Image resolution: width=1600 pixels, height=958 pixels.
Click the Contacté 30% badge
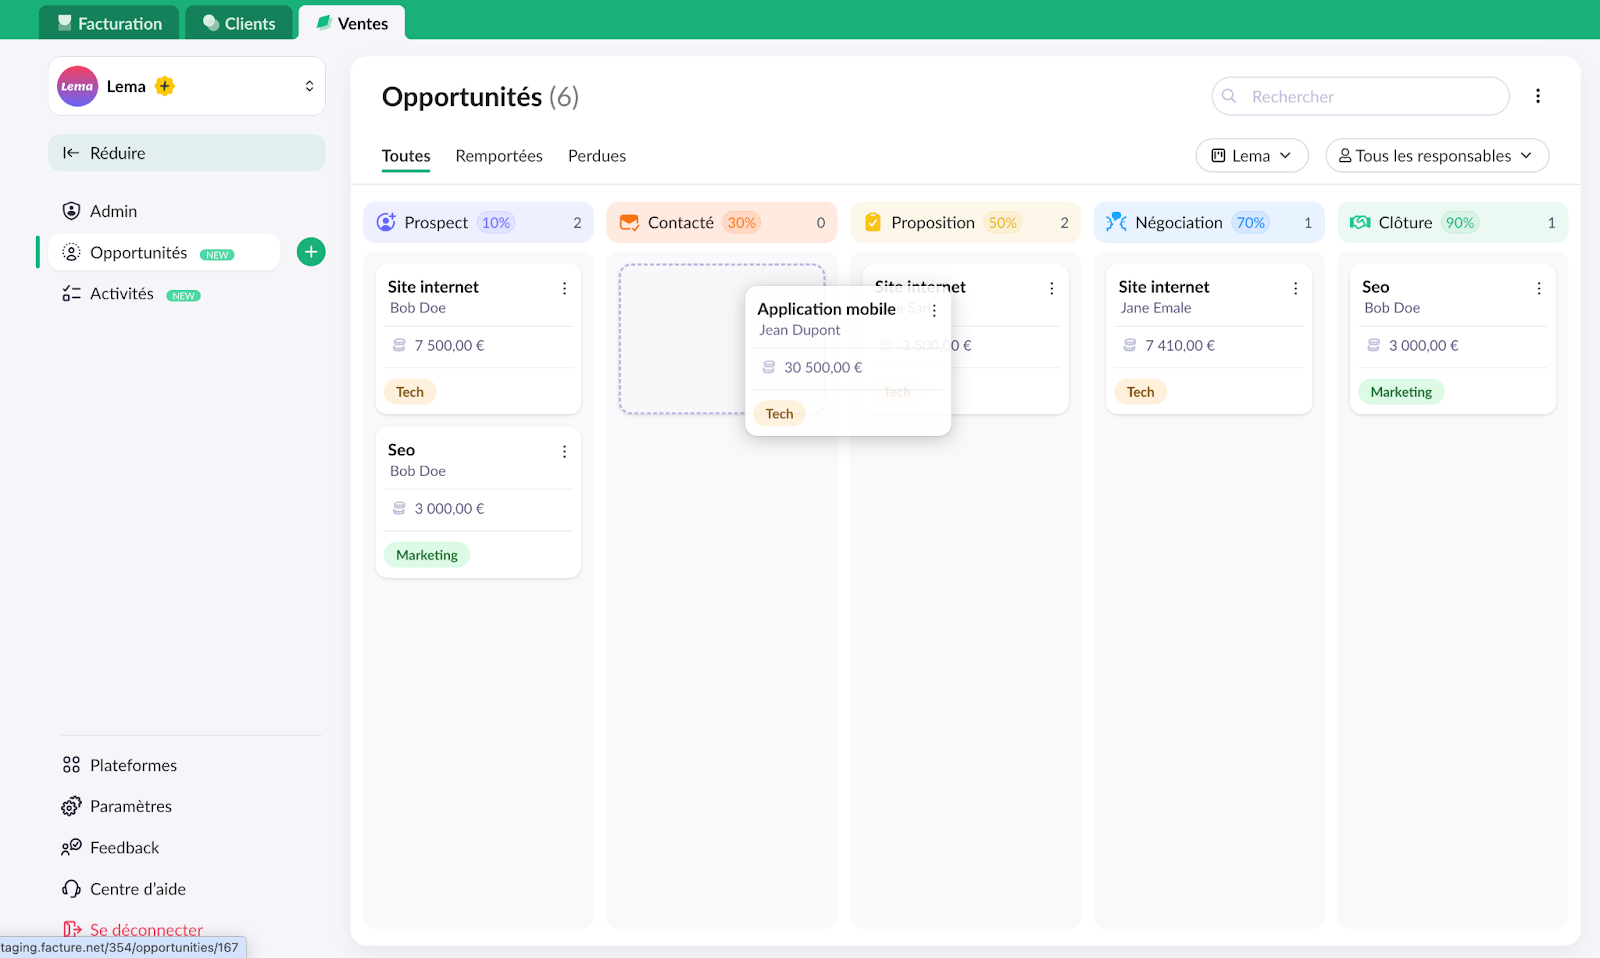(x=742, y=223)
